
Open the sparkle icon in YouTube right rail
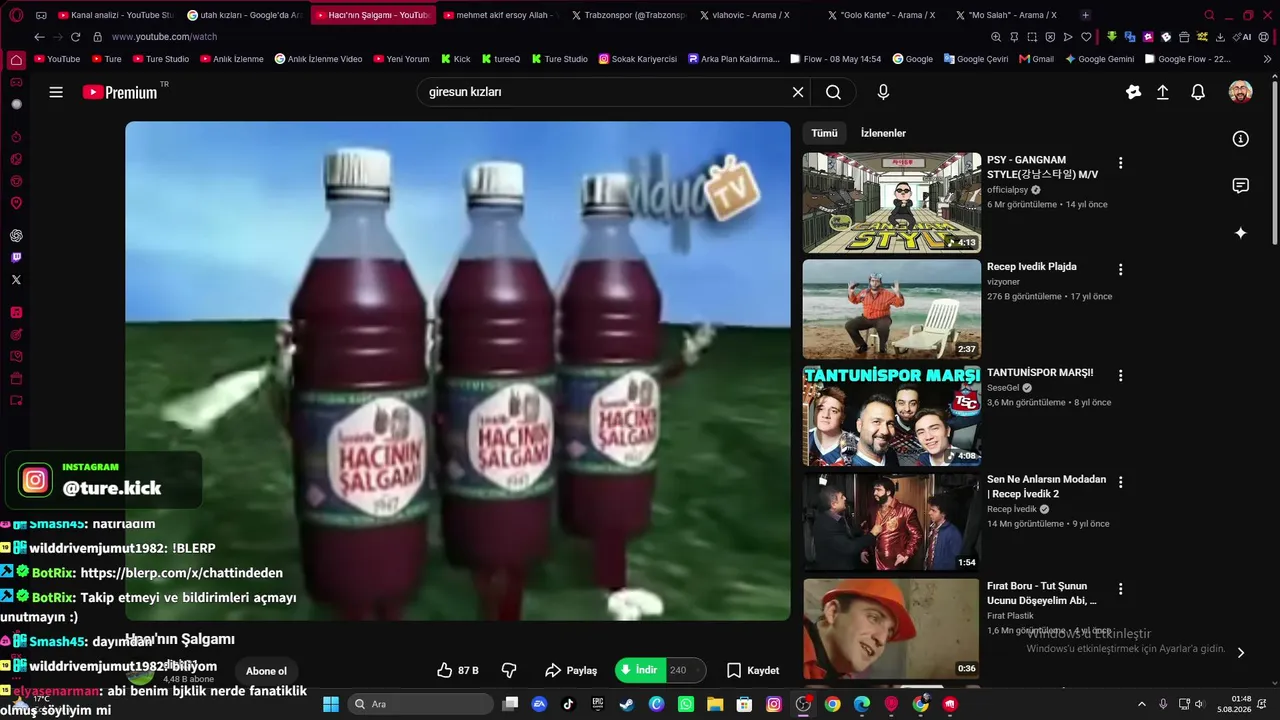pos(1241,233)
